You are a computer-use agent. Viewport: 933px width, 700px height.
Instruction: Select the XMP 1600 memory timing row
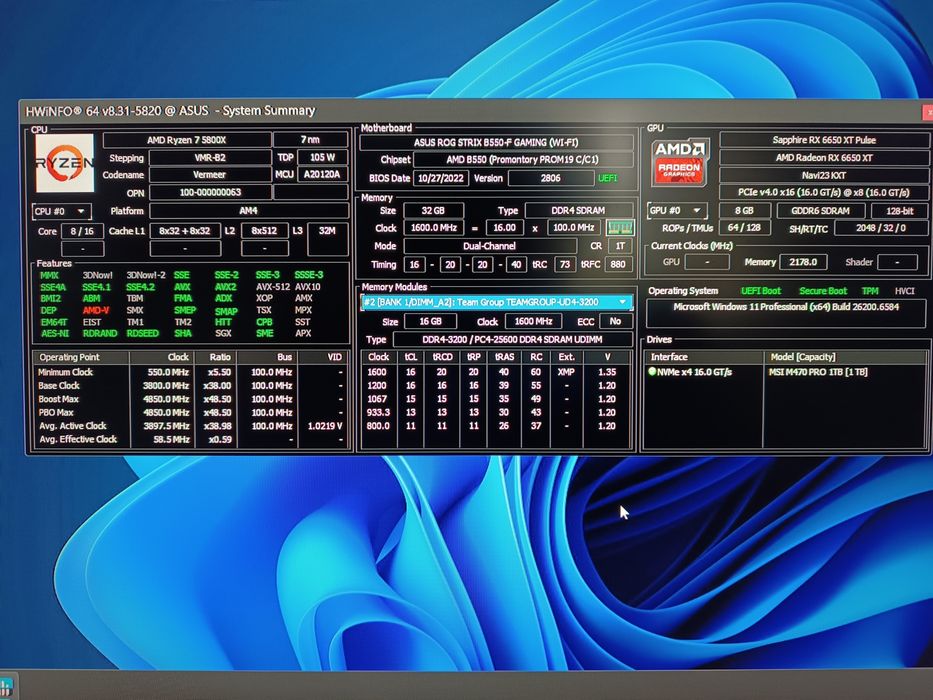pyautogui.click(x=495, y=371)
